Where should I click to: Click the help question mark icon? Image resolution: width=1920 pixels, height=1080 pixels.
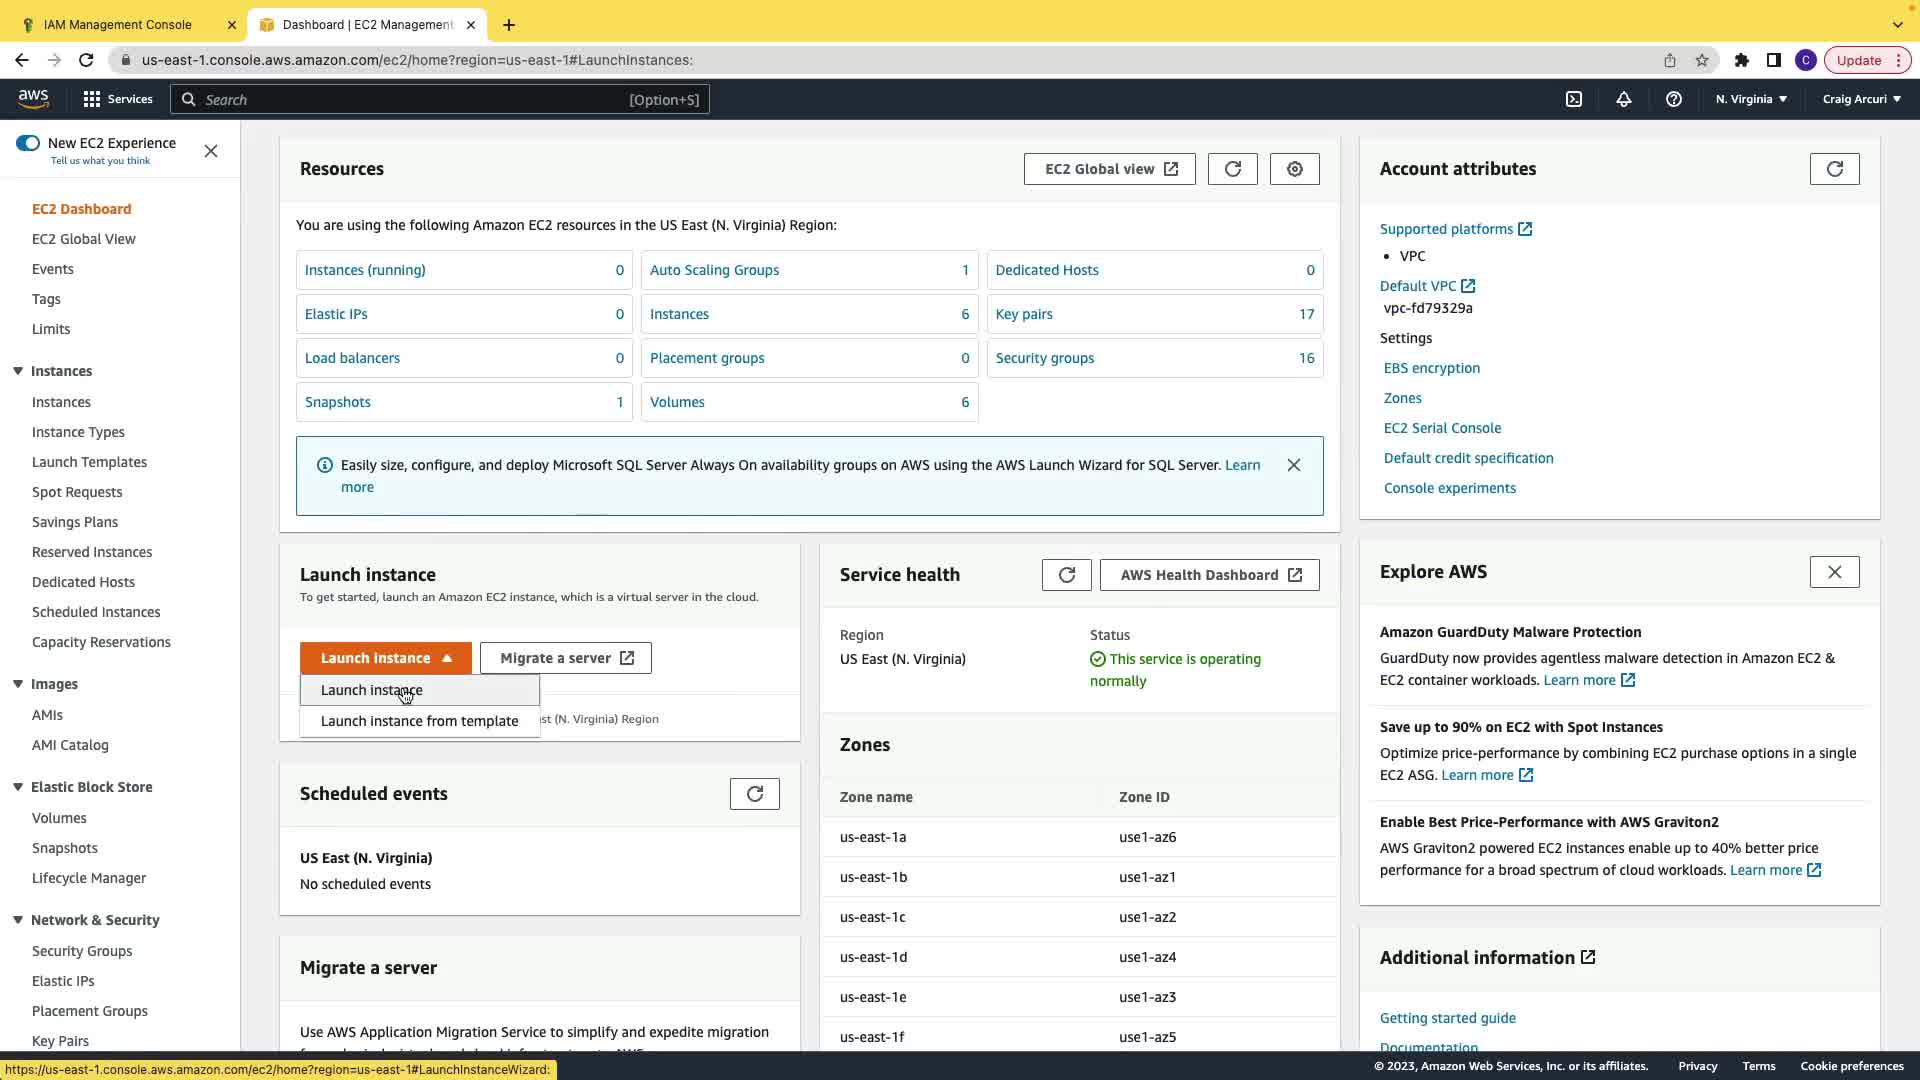point(1674,99)
